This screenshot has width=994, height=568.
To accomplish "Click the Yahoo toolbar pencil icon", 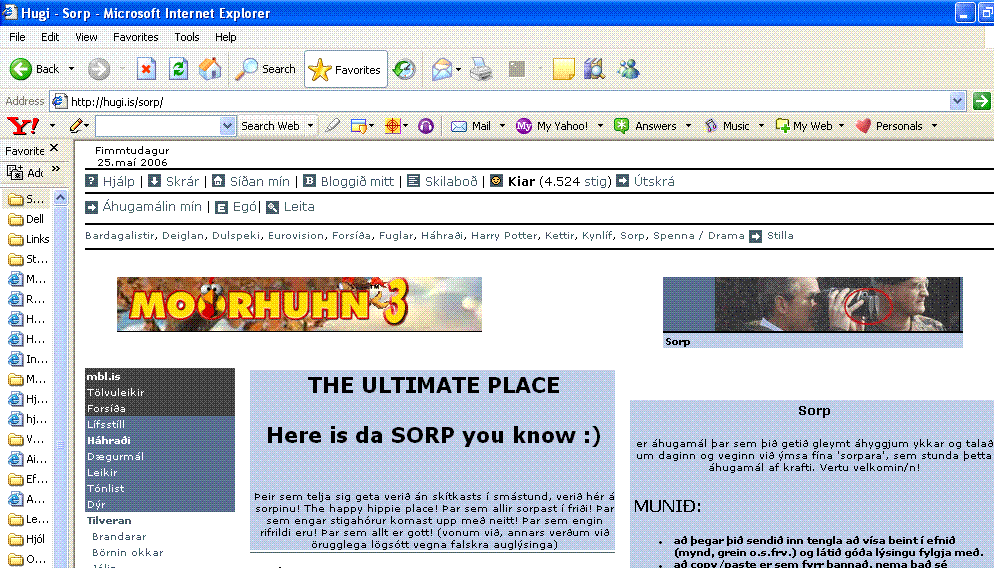I will [75, 126].
